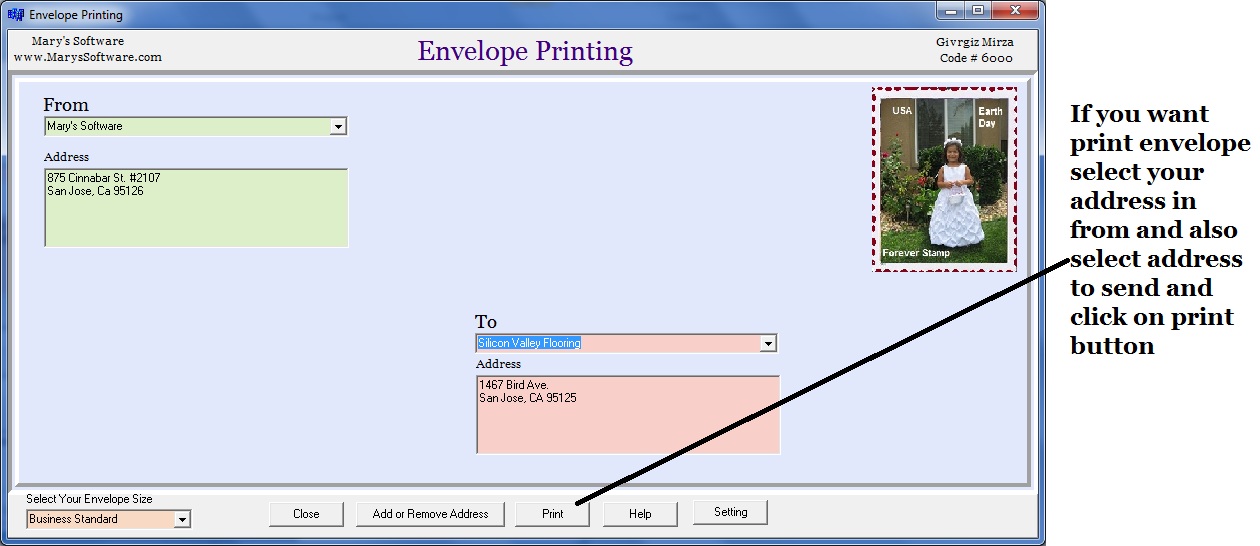Expand the To recipient dropdown arrow
The height and width of the screenshot is (546, 1260).
768,344
